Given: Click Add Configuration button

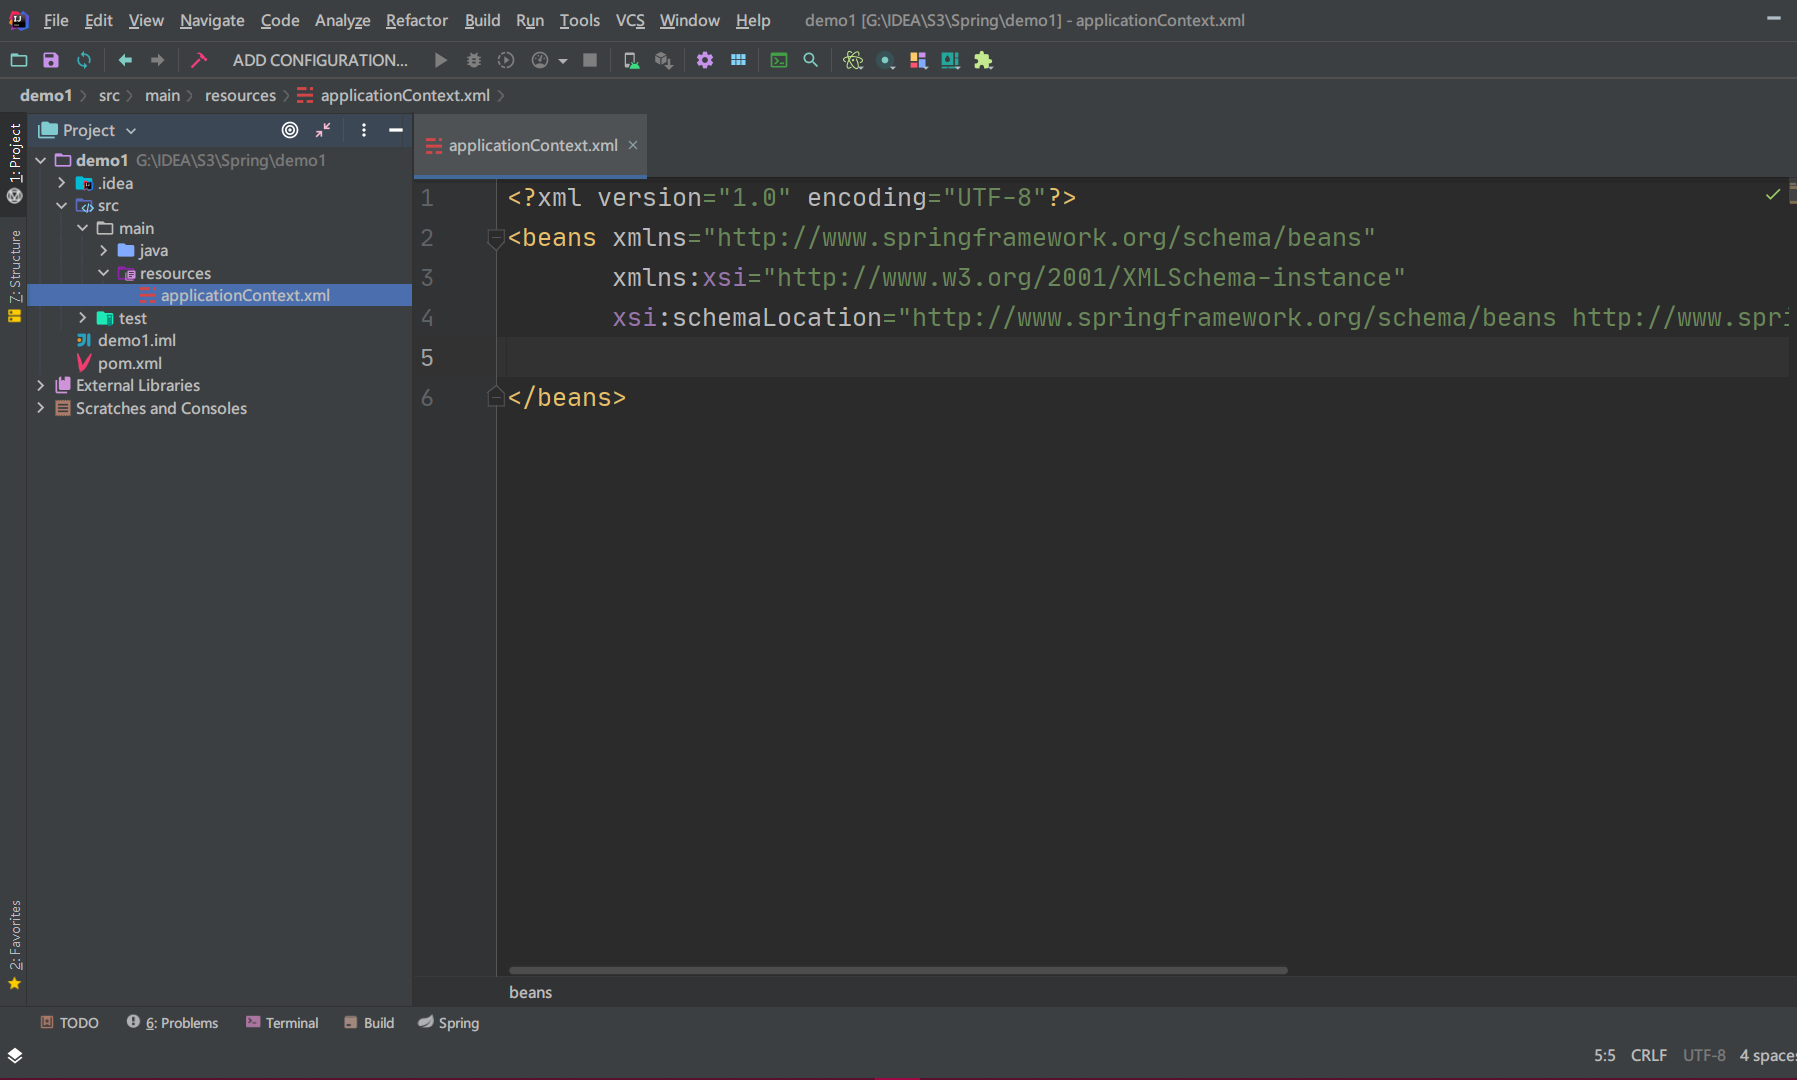Looking at the screenshot, I should click(320, 60).
